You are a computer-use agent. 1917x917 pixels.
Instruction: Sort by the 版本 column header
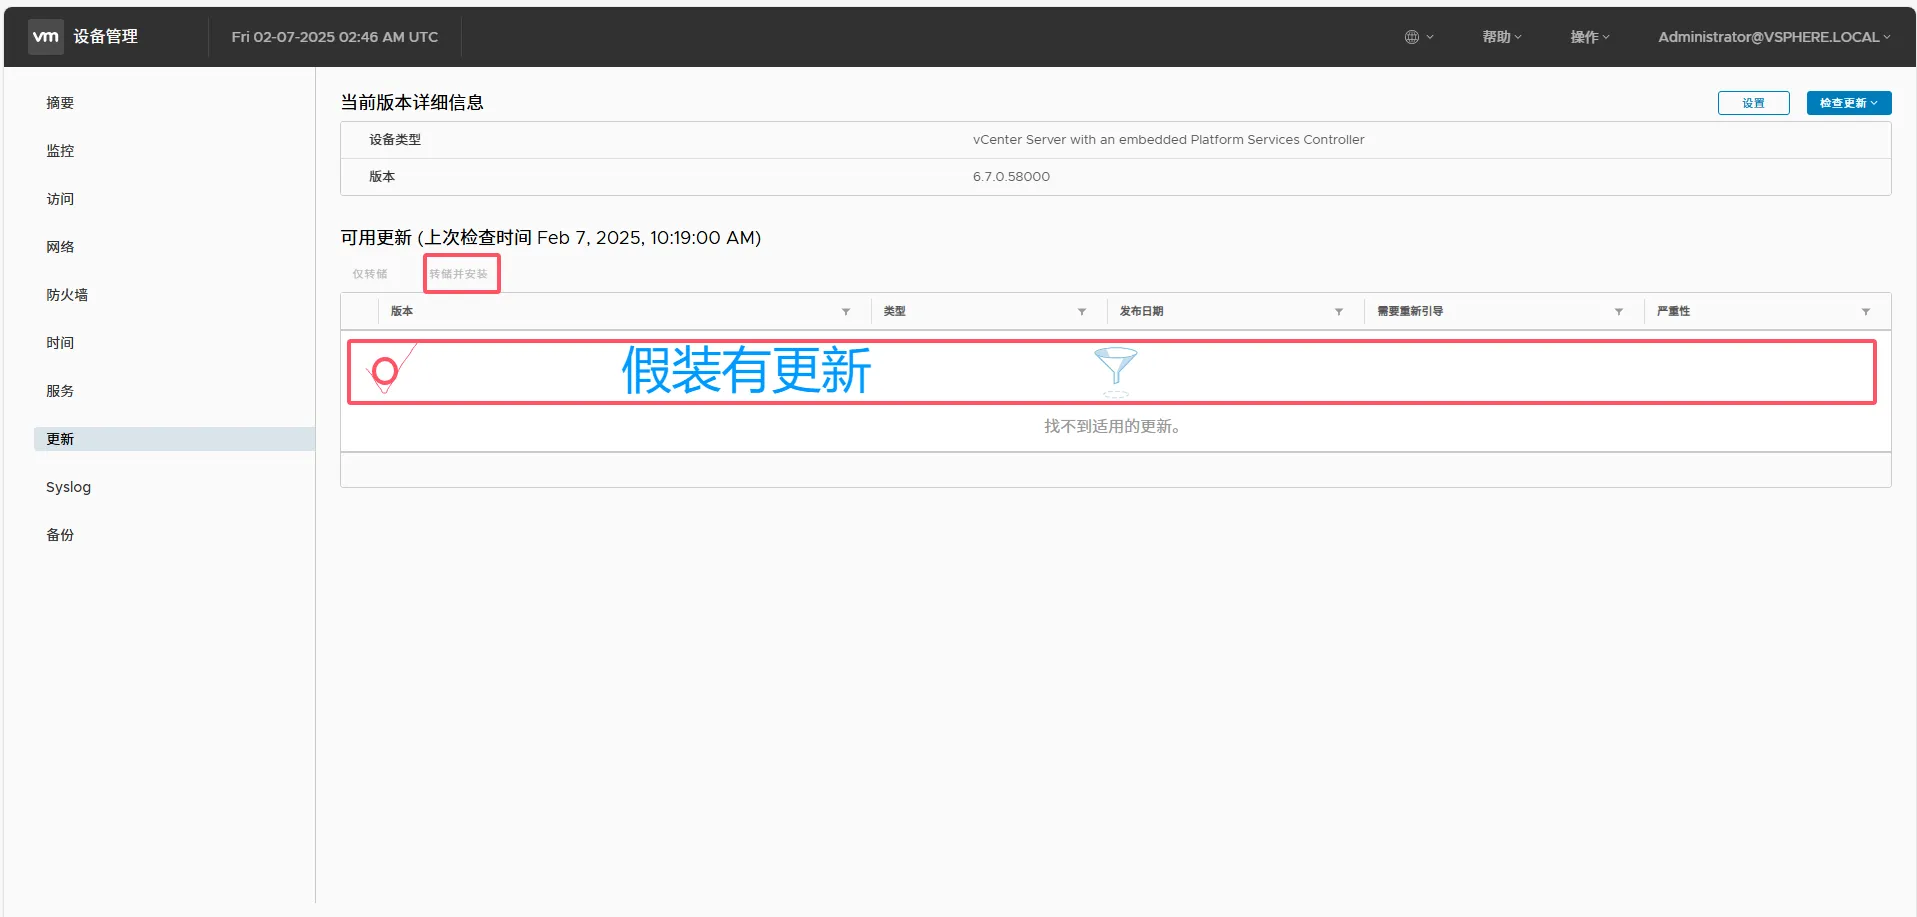point(402,311)
